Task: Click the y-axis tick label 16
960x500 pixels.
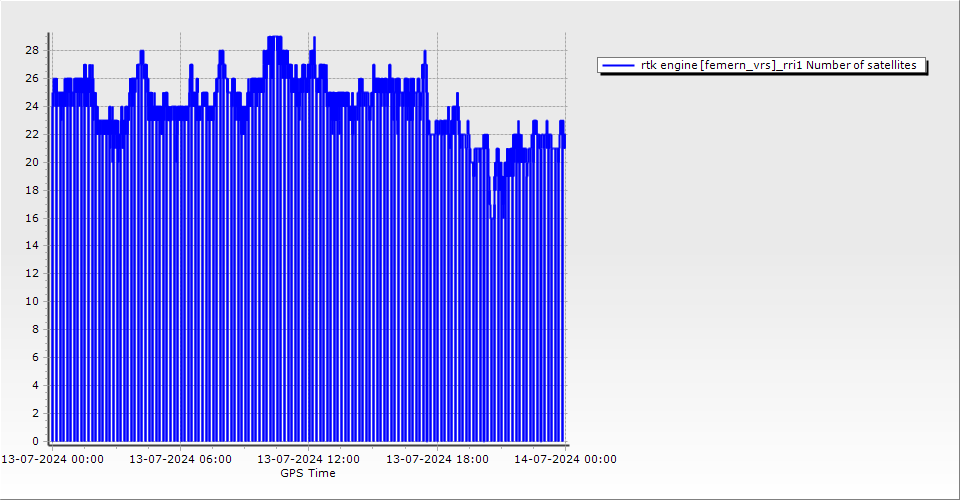Action: point(32,218)
